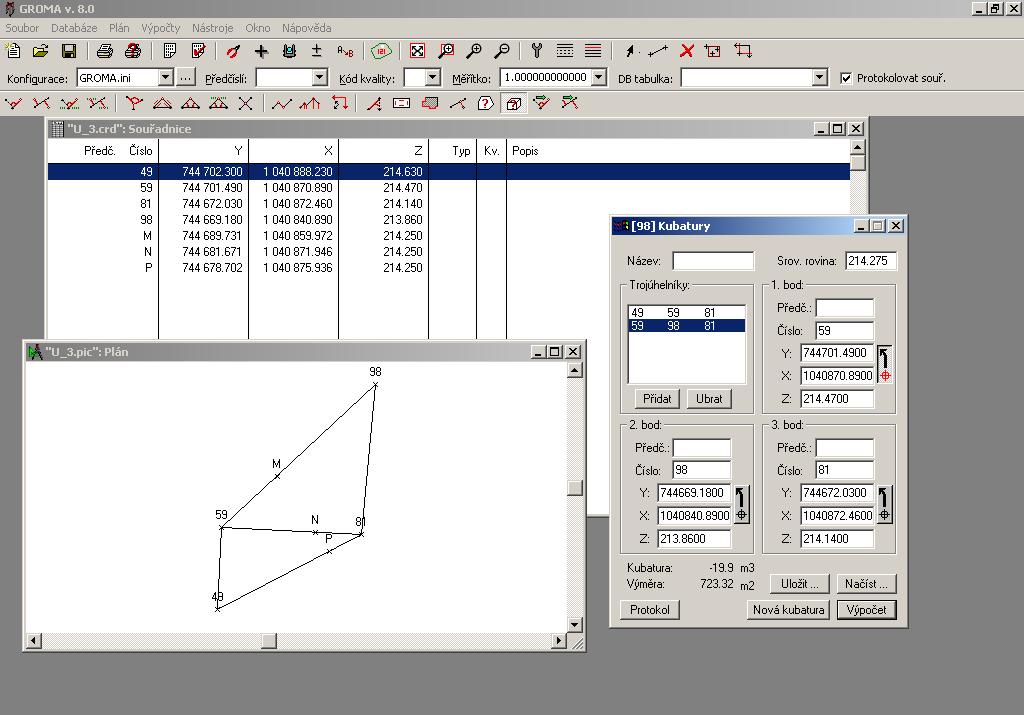Click Číslo field of 2. bod
This screenshot has height=715, width=1024.
point(702,470)
